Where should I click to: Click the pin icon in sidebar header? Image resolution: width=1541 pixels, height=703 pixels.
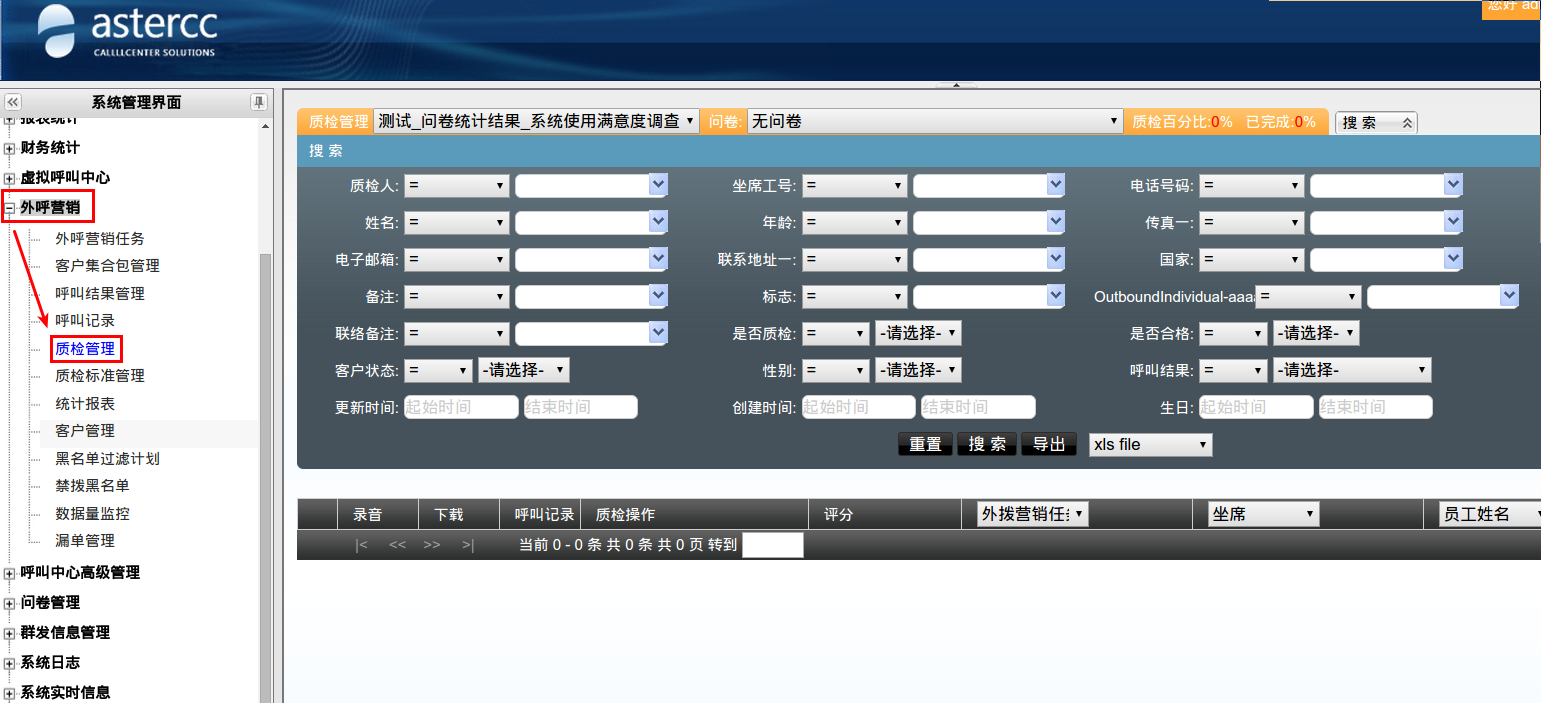click(x=258, y=102)
